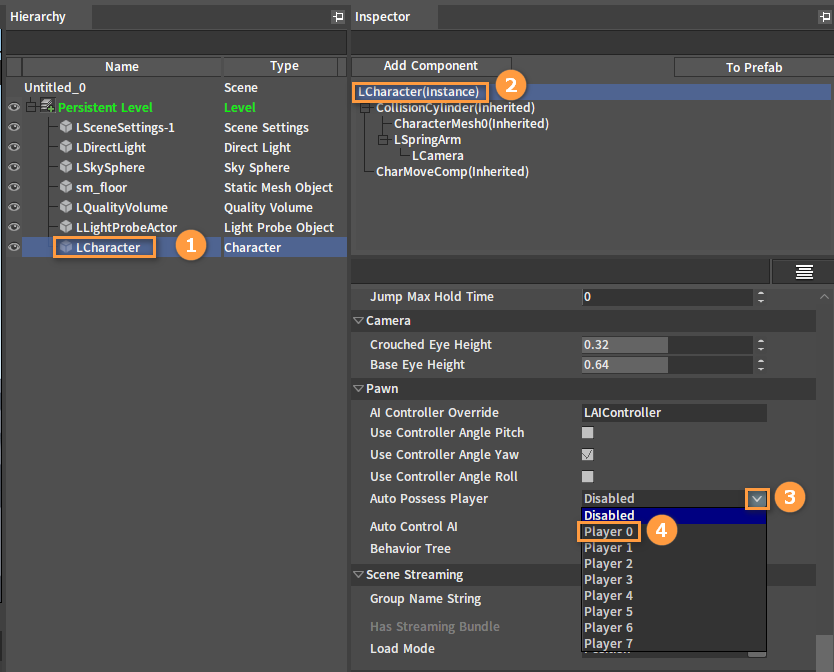Click the AI Controller Override field
The width and height of the screenshot is (834, 672).
pos(674,412)
